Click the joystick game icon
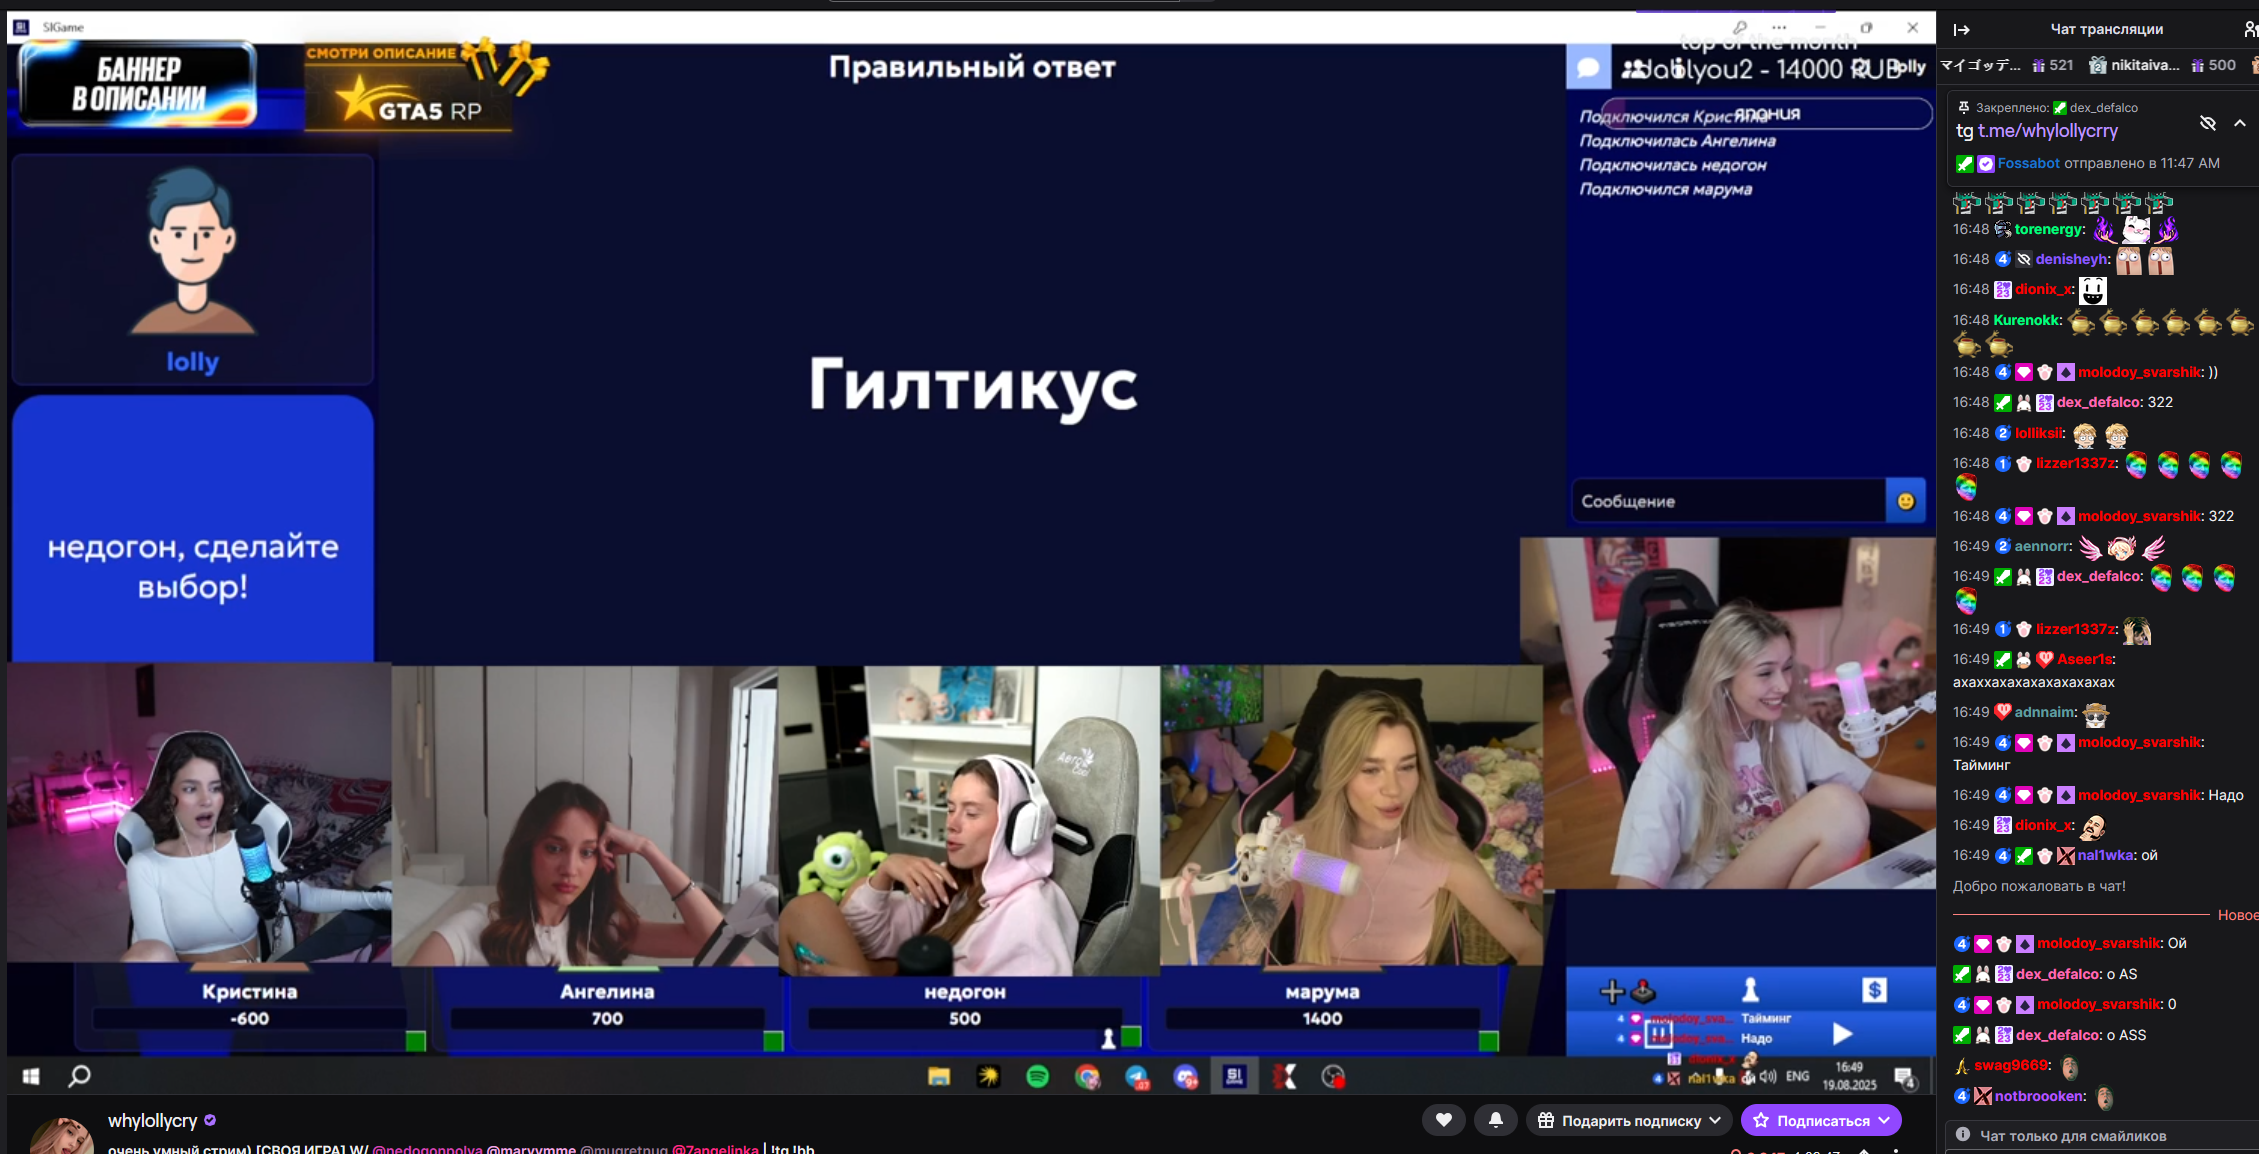Viewport: 2259px width, 1154px height. (1643, 991)
